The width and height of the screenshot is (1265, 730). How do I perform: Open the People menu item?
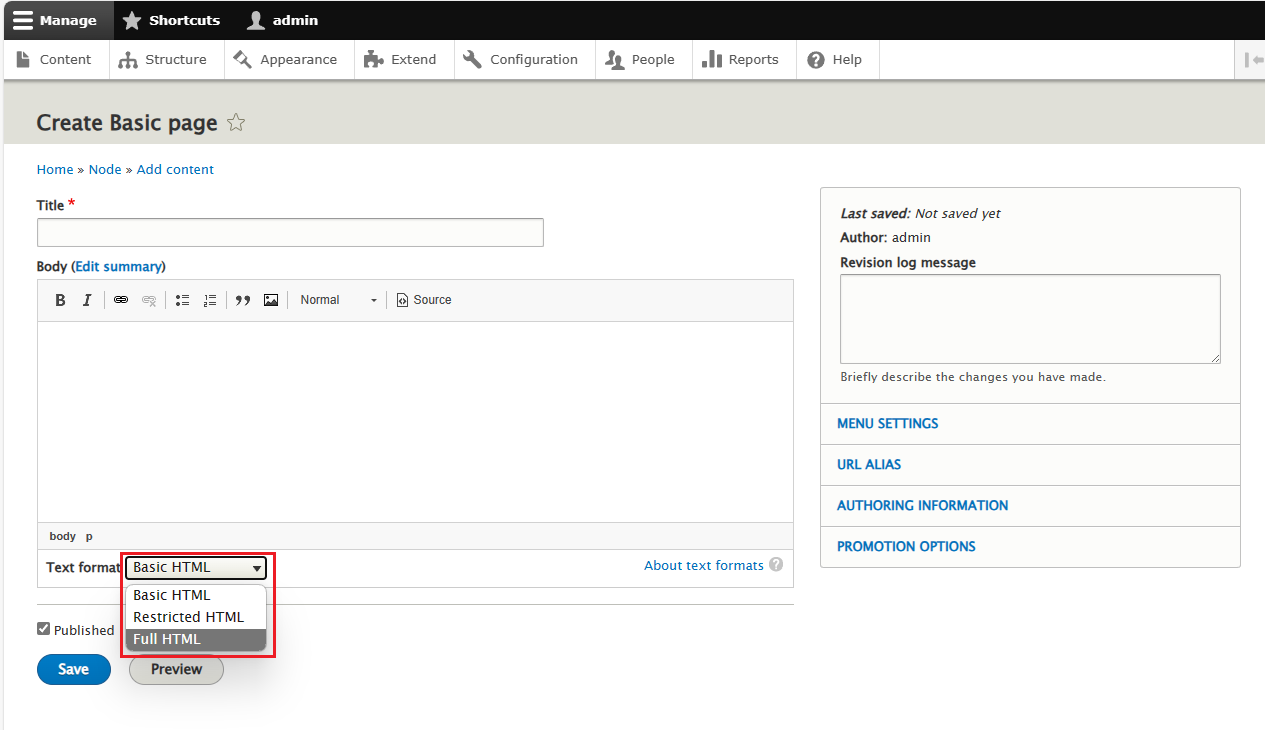640,60
